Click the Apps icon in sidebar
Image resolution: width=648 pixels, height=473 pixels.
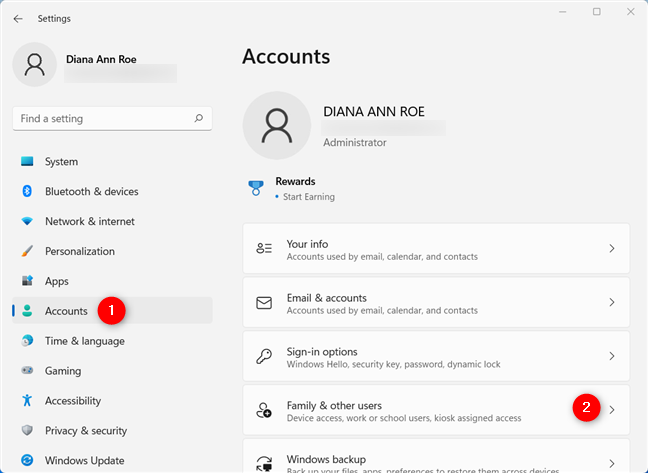27,282
